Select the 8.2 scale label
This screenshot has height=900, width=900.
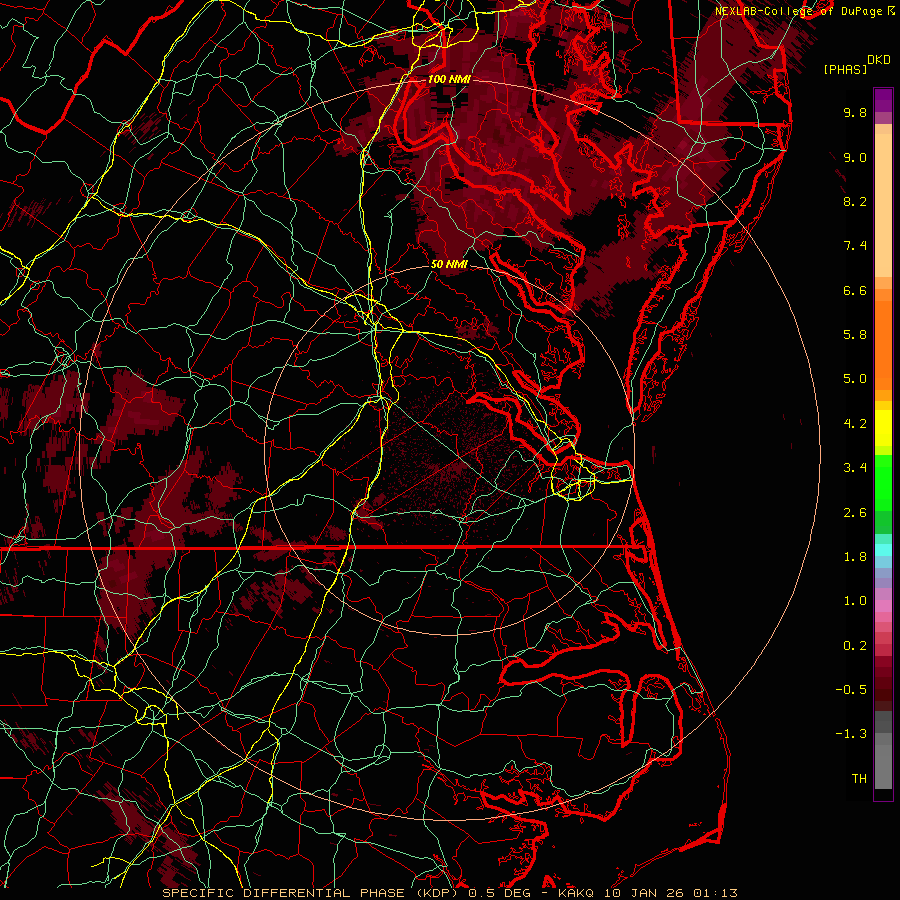coord(855,201)
